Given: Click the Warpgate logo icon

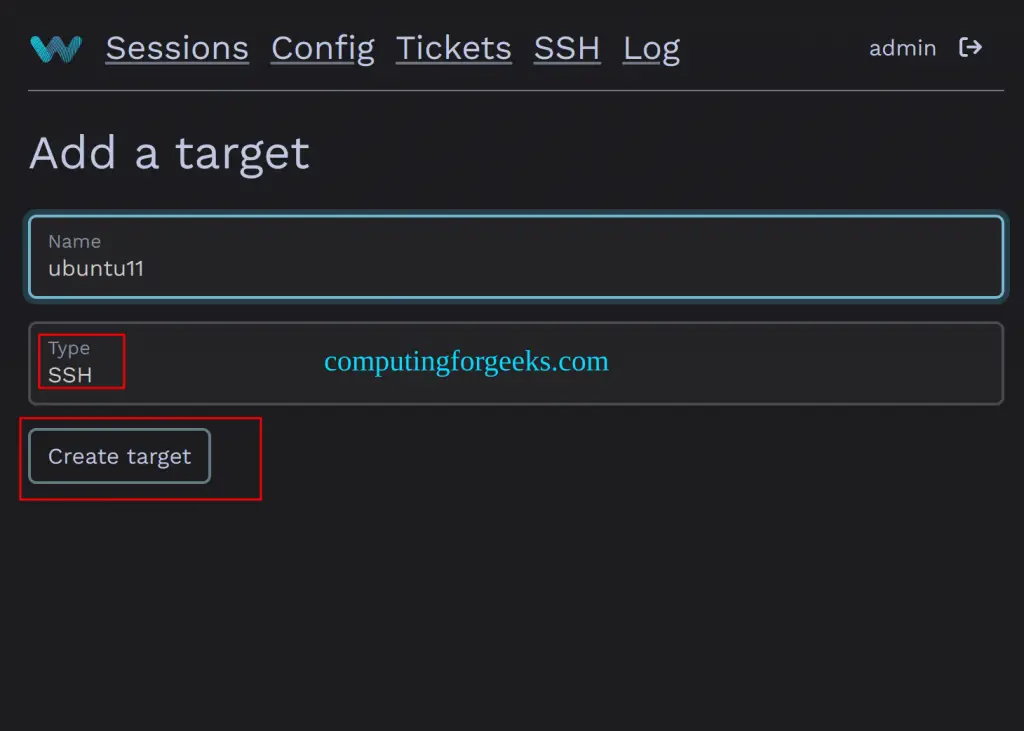Looking at the screenshot, I should (56, 49).
